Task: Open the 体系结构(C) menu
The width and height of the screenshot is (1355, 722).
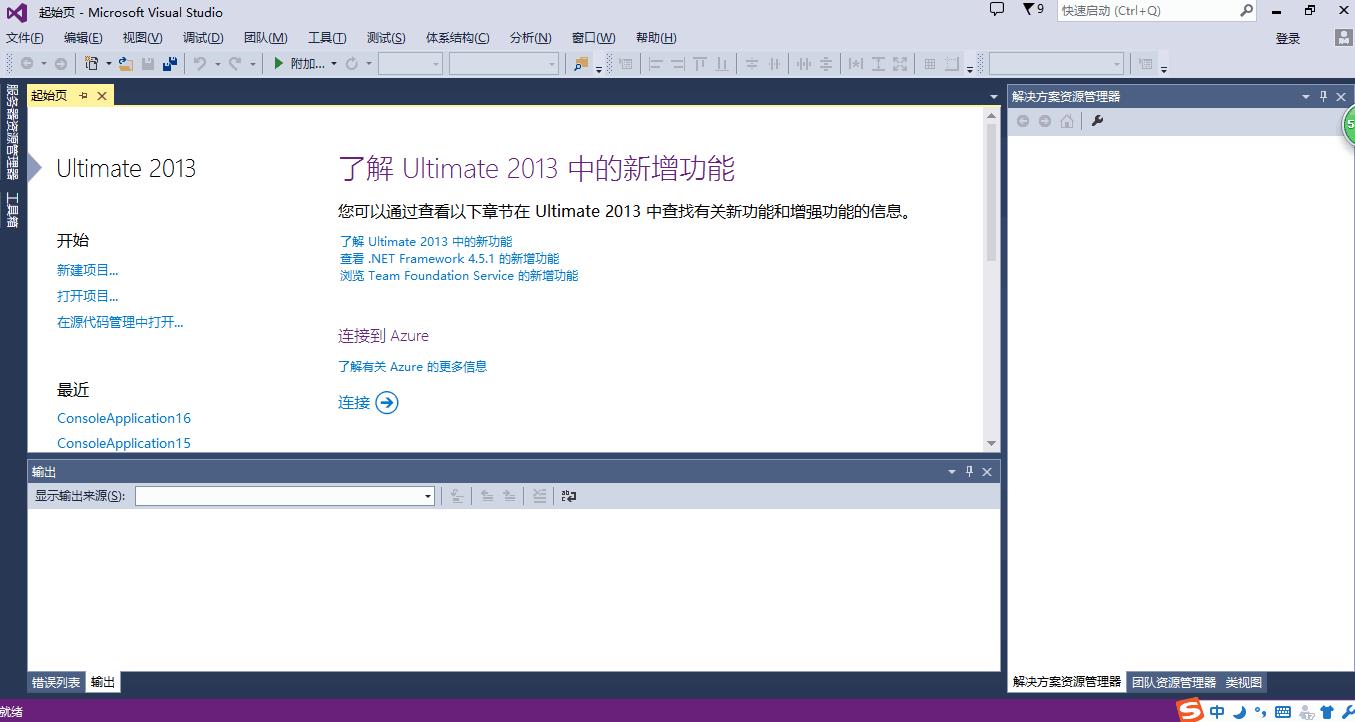Action: pos(458,38)
